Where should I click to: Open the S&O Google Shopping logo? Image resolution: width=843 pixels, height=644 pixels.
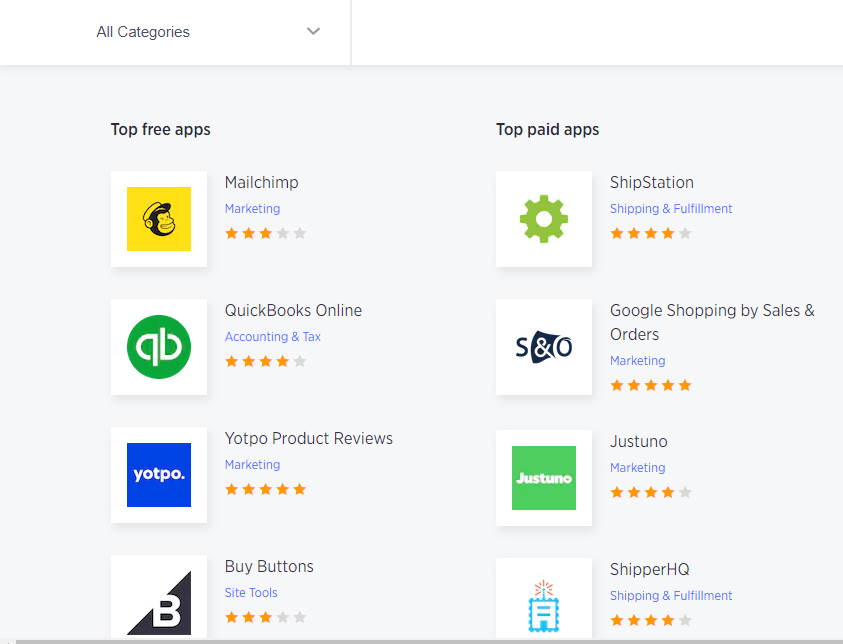click(x=544, y=347)
